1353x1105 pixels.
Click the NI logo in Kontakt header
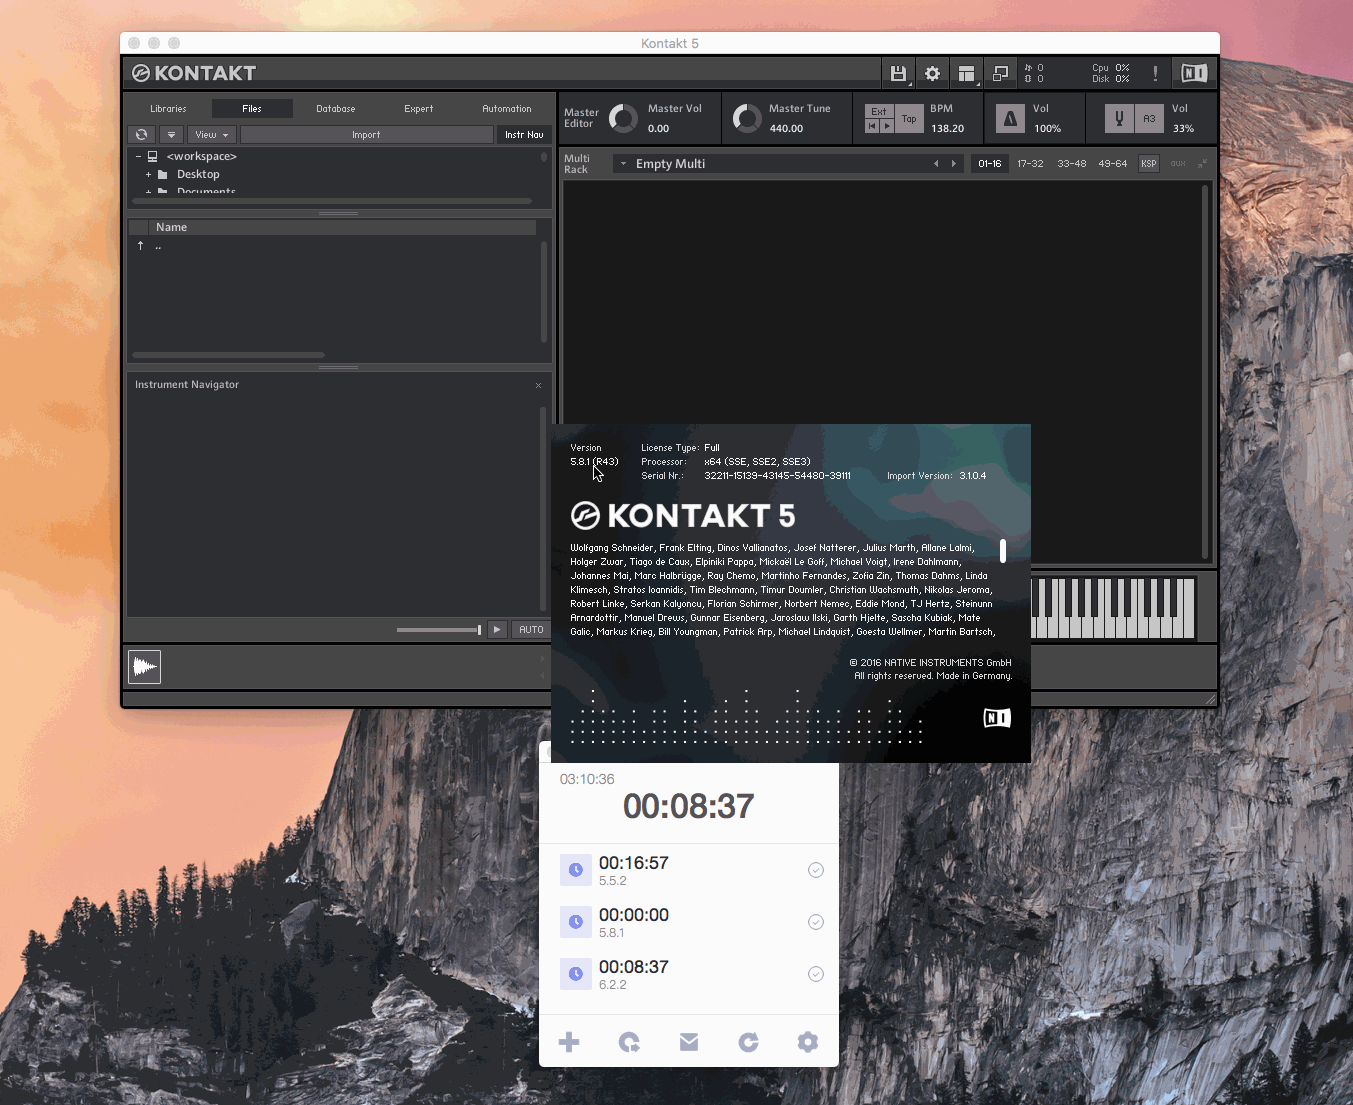click(x=1194, y=73)
